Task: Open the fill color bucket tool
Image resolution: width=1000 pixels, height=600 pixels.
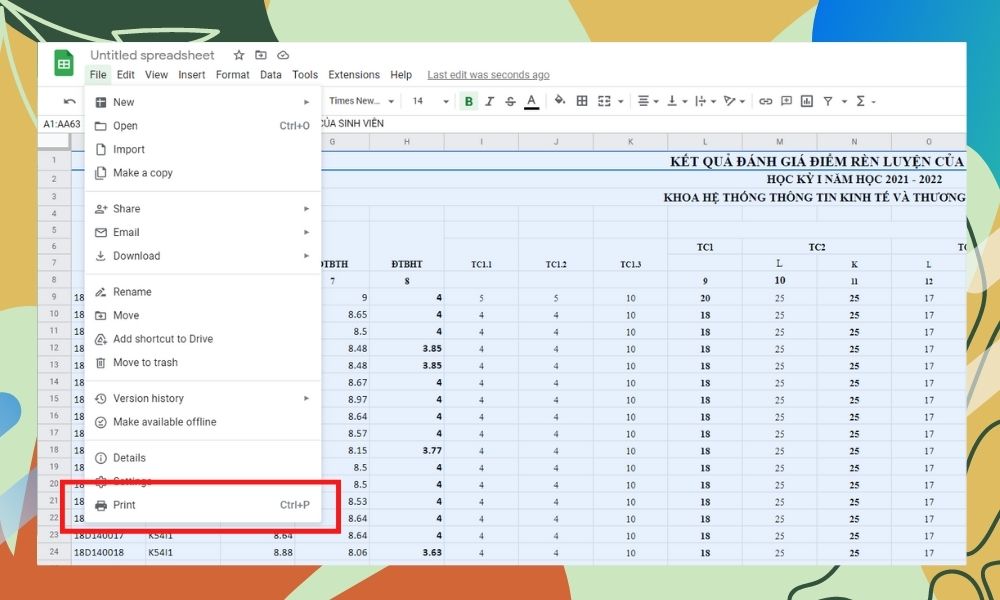Action: click(560, 101)
